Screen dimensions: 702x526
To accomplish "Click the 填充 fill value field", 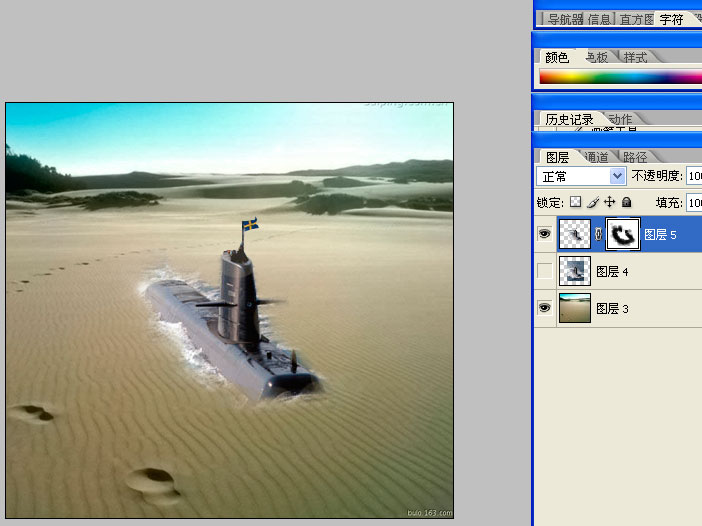I will (x=694, y=203).
